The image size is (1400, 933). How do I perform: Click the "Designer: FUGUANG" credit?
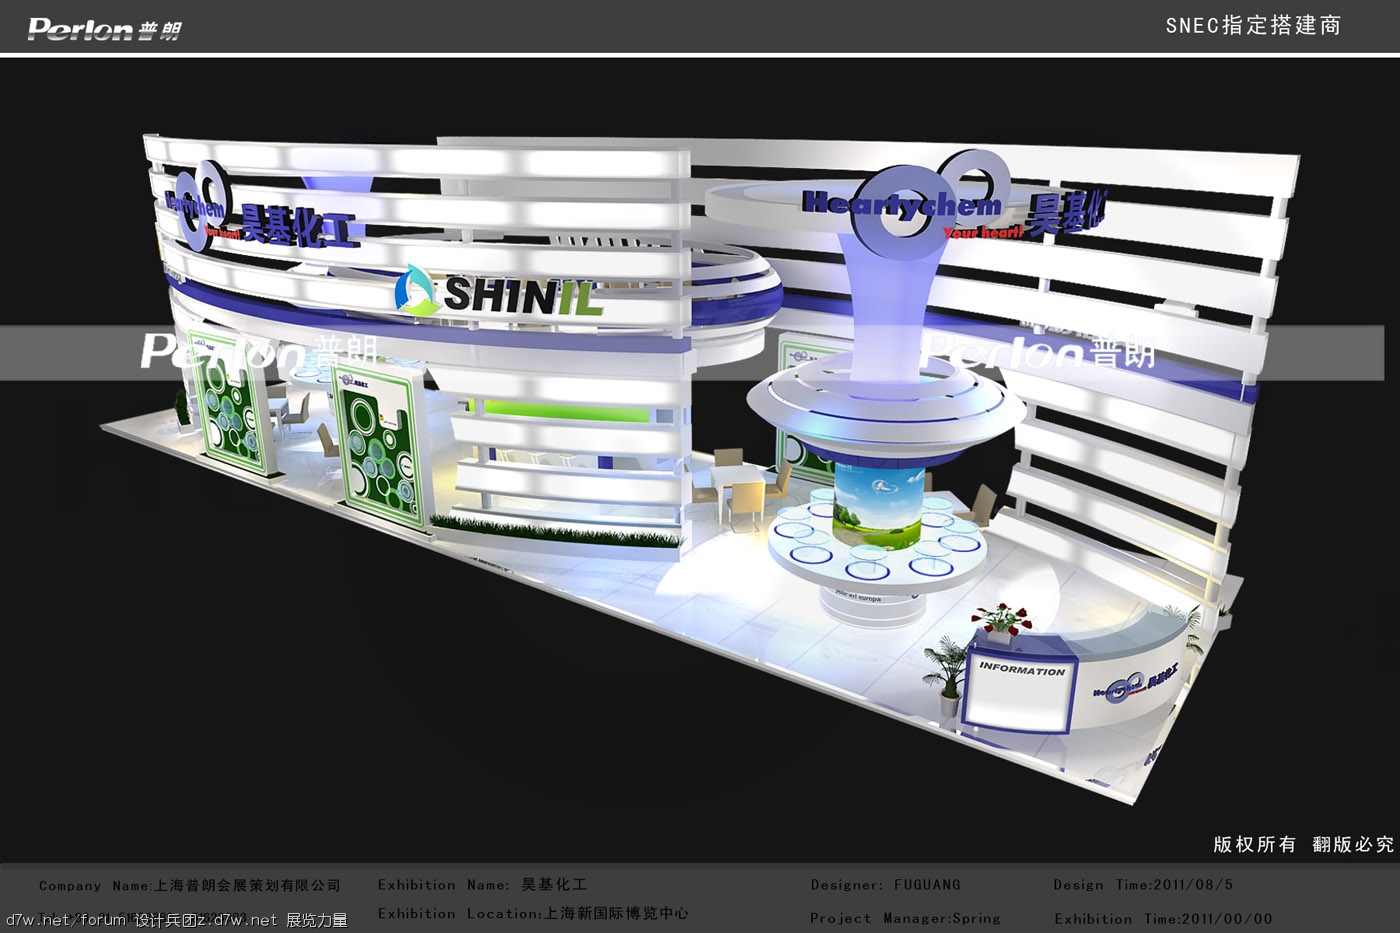point(885,884)
